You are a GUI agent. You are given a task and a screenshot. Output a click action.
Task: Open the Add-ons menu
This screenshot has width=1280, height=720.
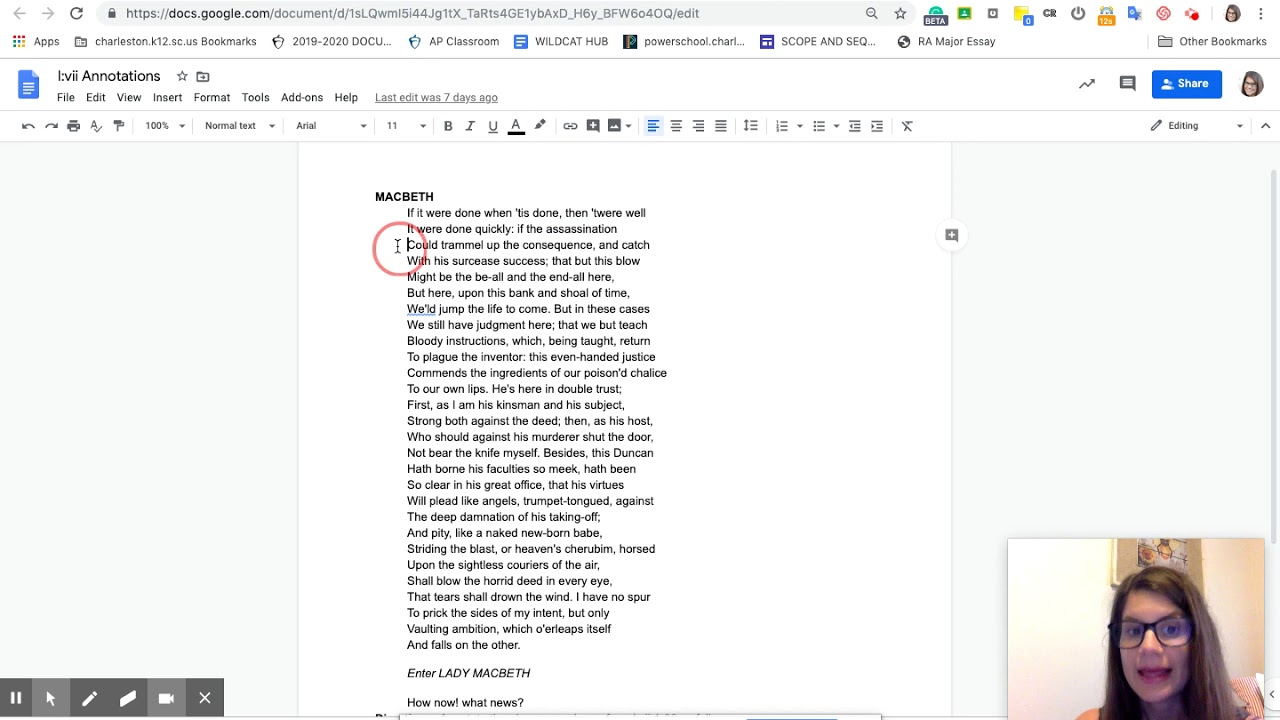[302, 98]
